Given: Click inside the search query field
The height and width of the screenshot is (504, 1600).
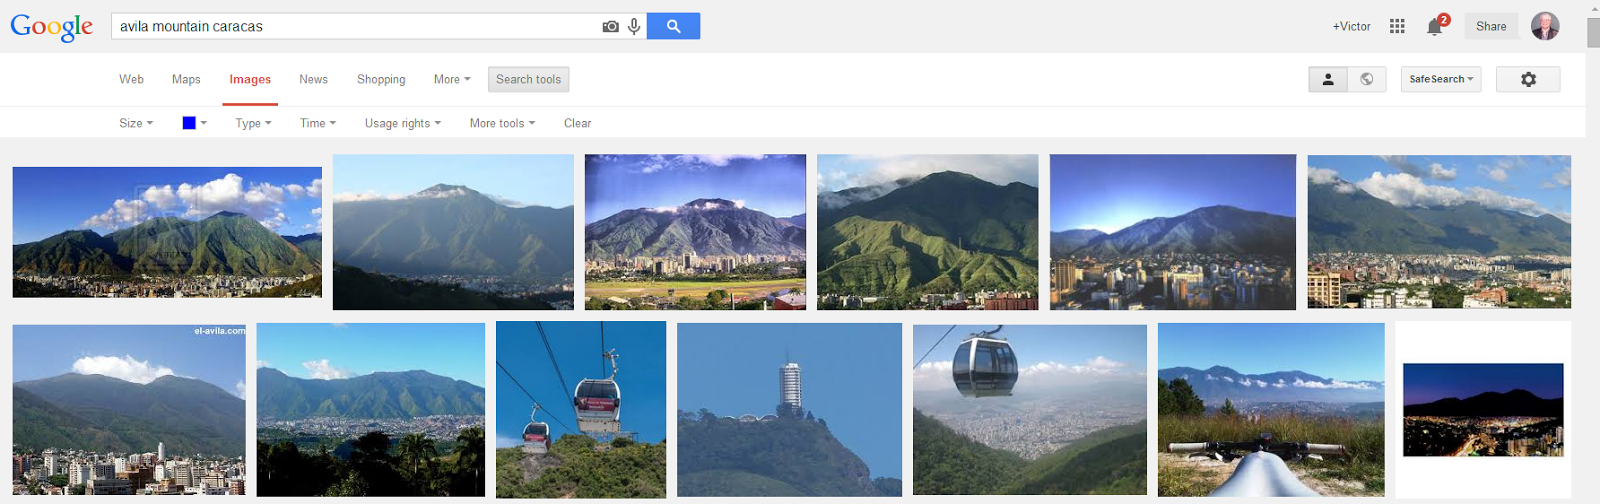Looking at the screenshot, I should click(355, 26).
